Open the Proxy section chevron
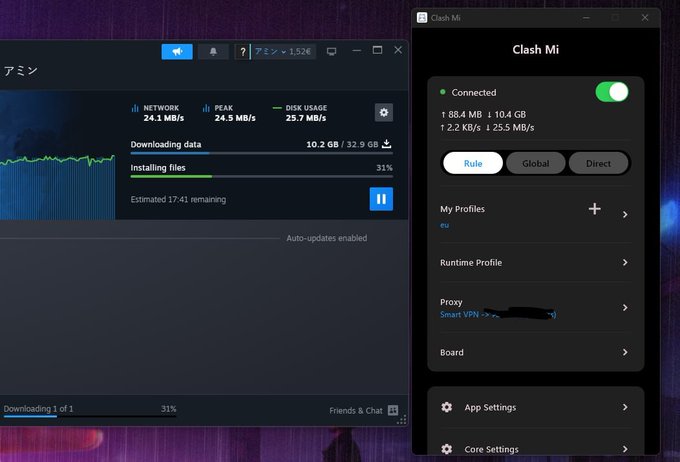Image resolution: width=680 pixels, height=462 pixels. (625, 308)
